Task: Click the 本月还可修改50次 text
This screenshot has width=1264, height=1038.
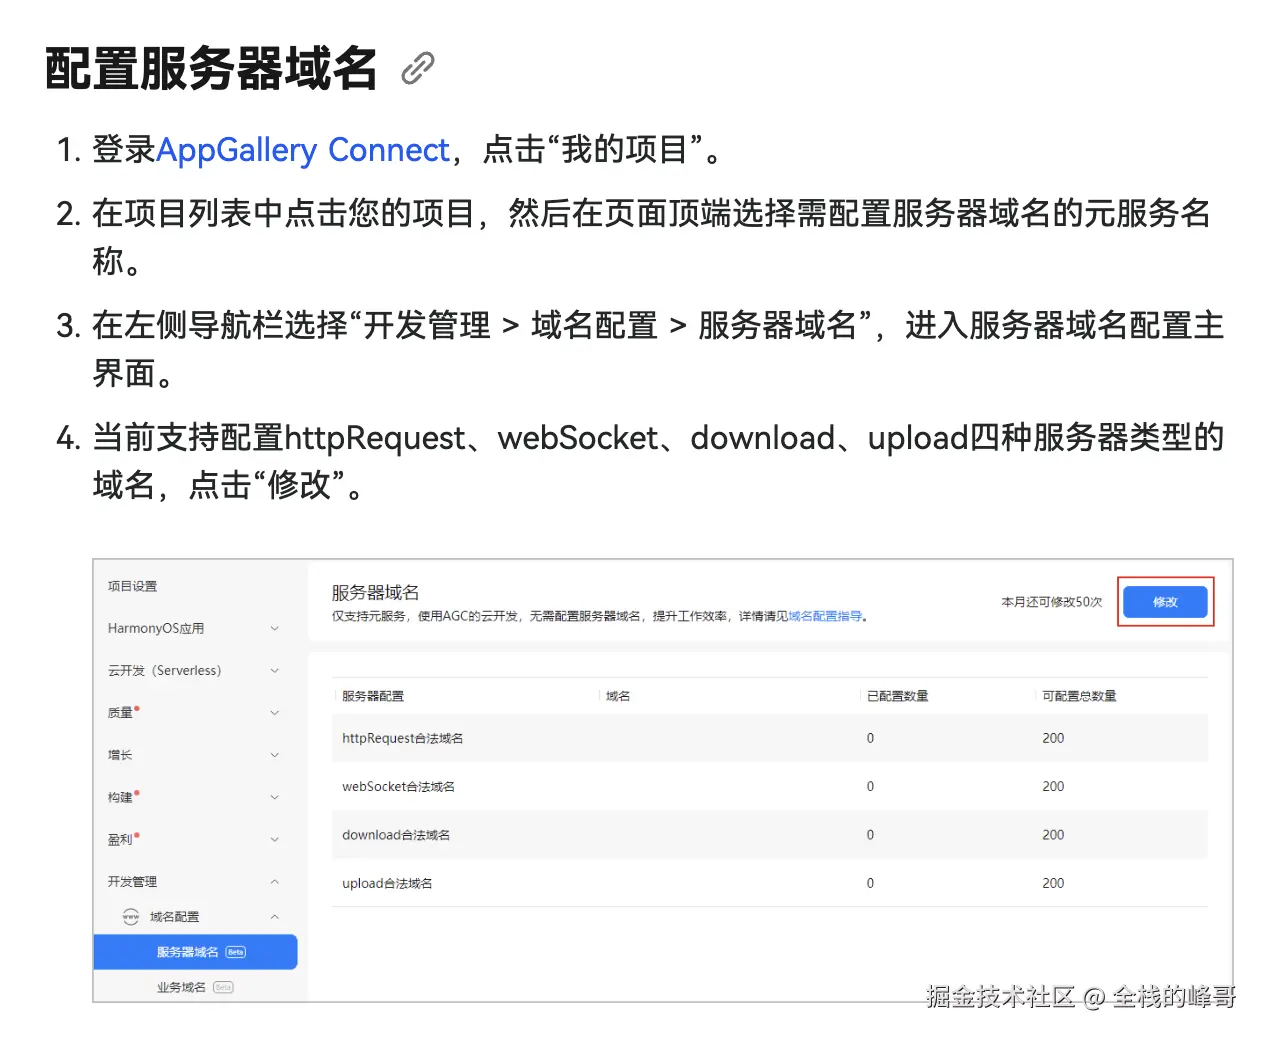Action: (1051, 602)
